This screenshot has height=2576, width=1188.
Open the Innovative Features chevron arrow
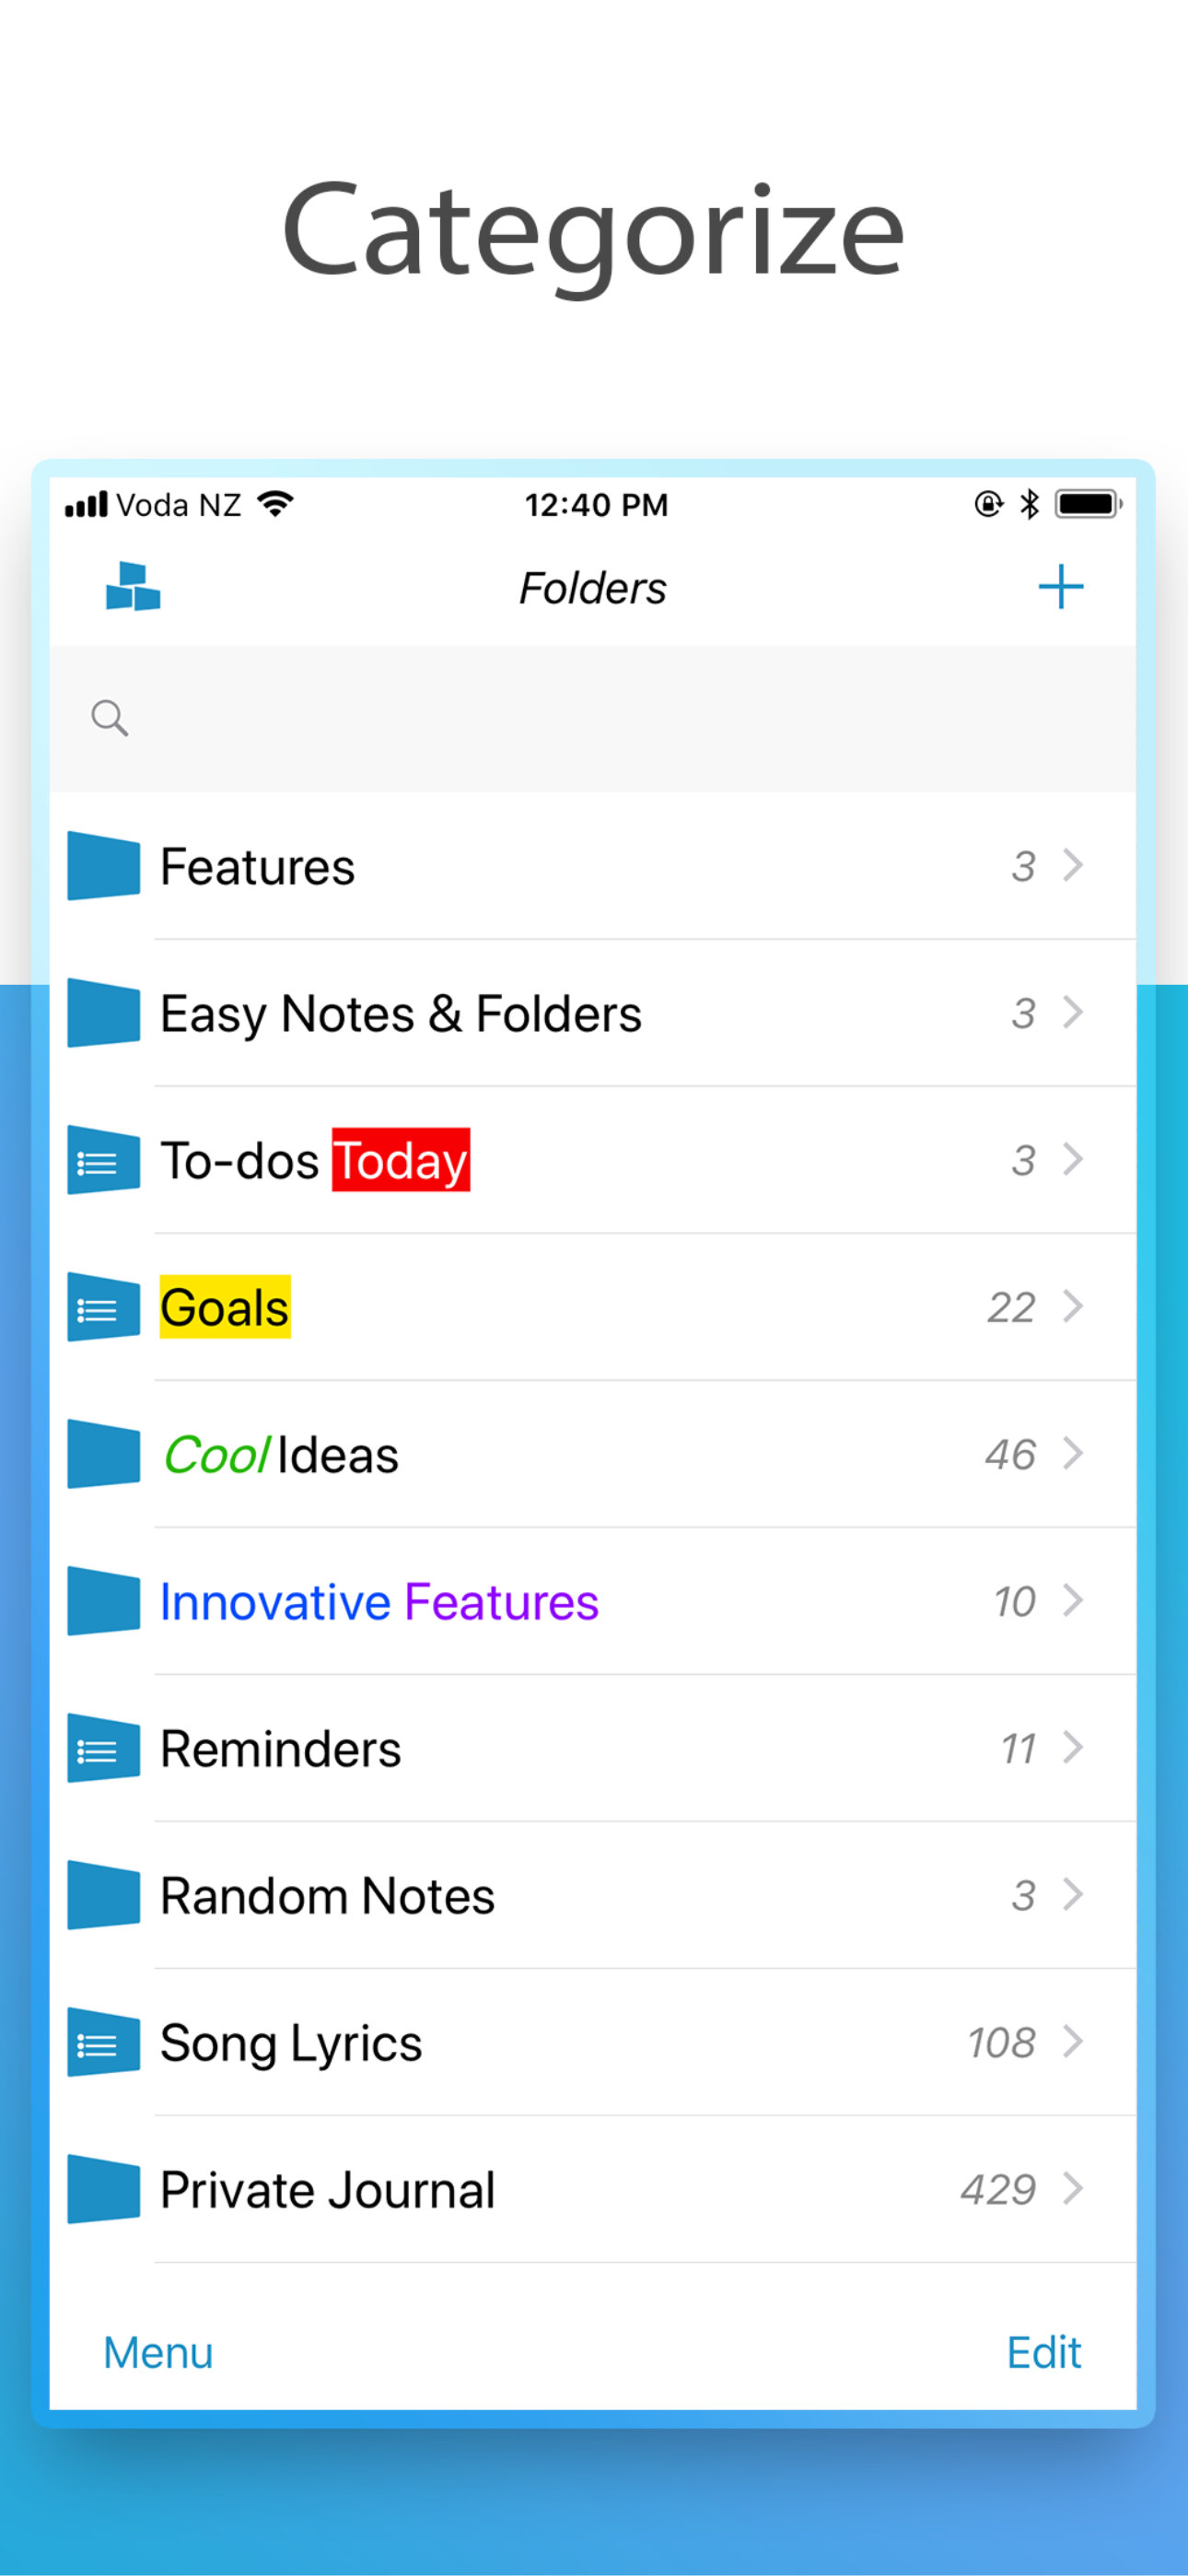[x=1073, y=1600]
